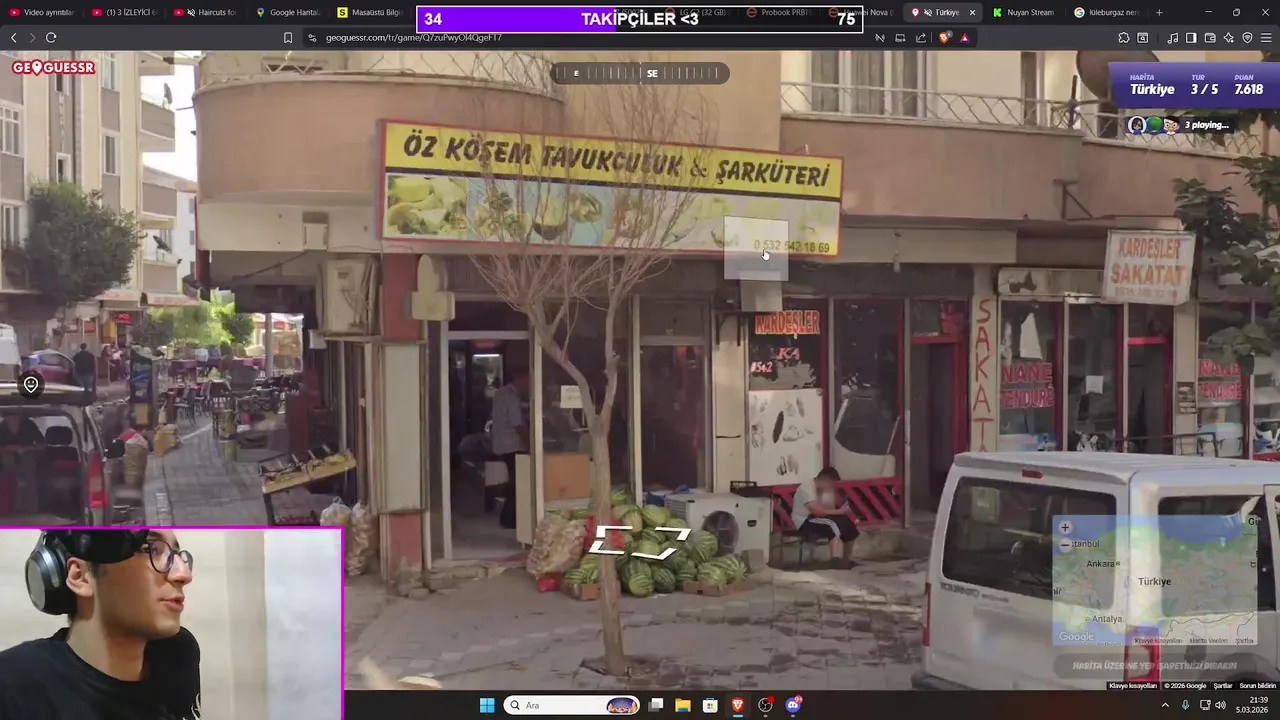Open the Şartlar terms link

(x=1223, y=686)
